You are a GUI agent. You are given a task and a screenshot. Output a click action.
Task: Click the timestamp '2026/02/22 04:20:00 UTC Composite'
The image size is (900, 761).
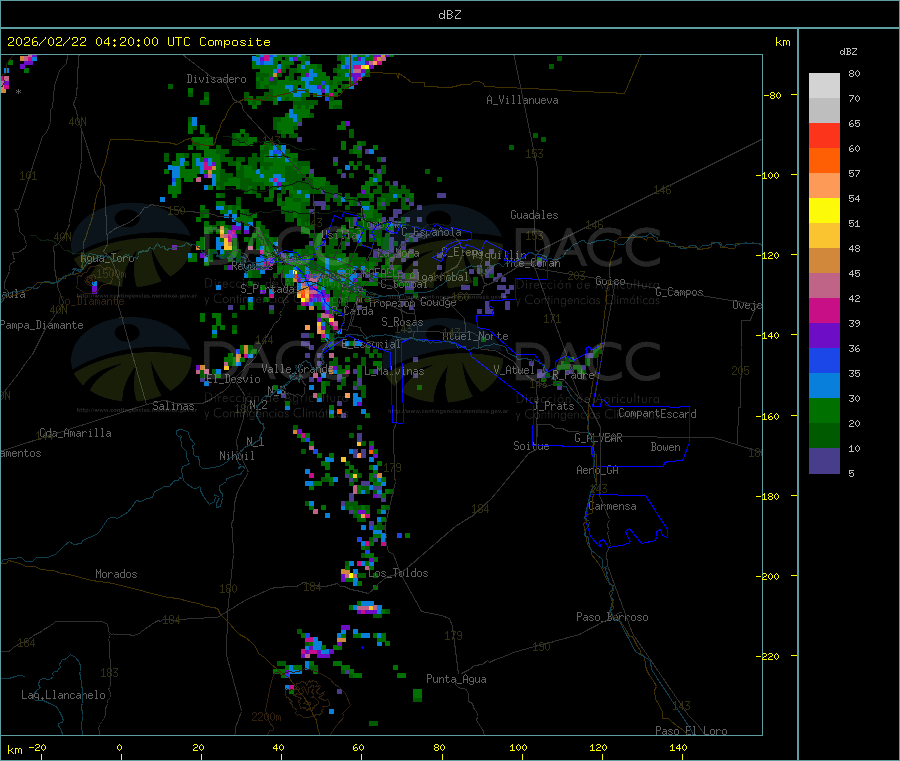(138, 42)
